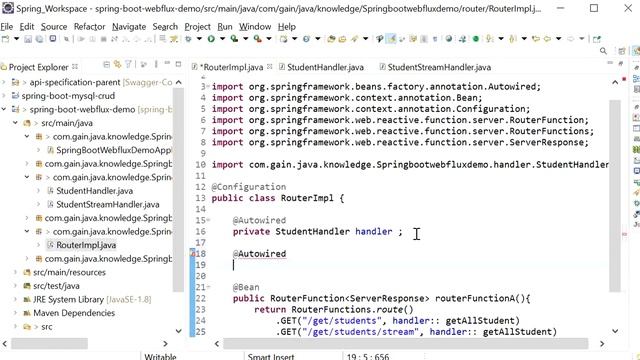Open the Project Explorer View Menu
The height and width of the screenshot is (360, 640).
click(156, 64)
